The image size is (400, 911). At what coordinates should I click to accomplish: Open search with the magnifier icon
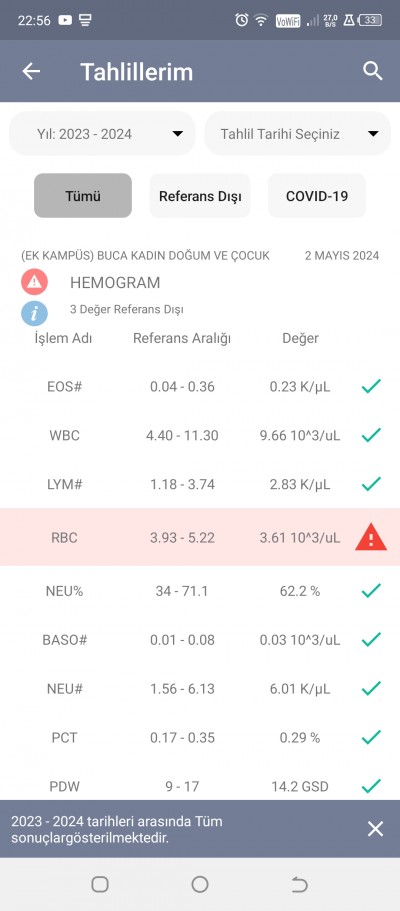point(373,71)
